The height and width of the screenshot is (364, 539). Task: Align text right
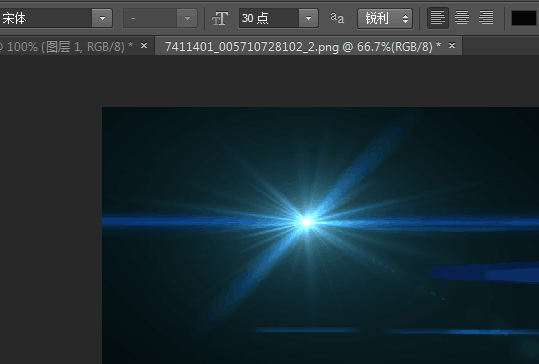coord(486,18)
